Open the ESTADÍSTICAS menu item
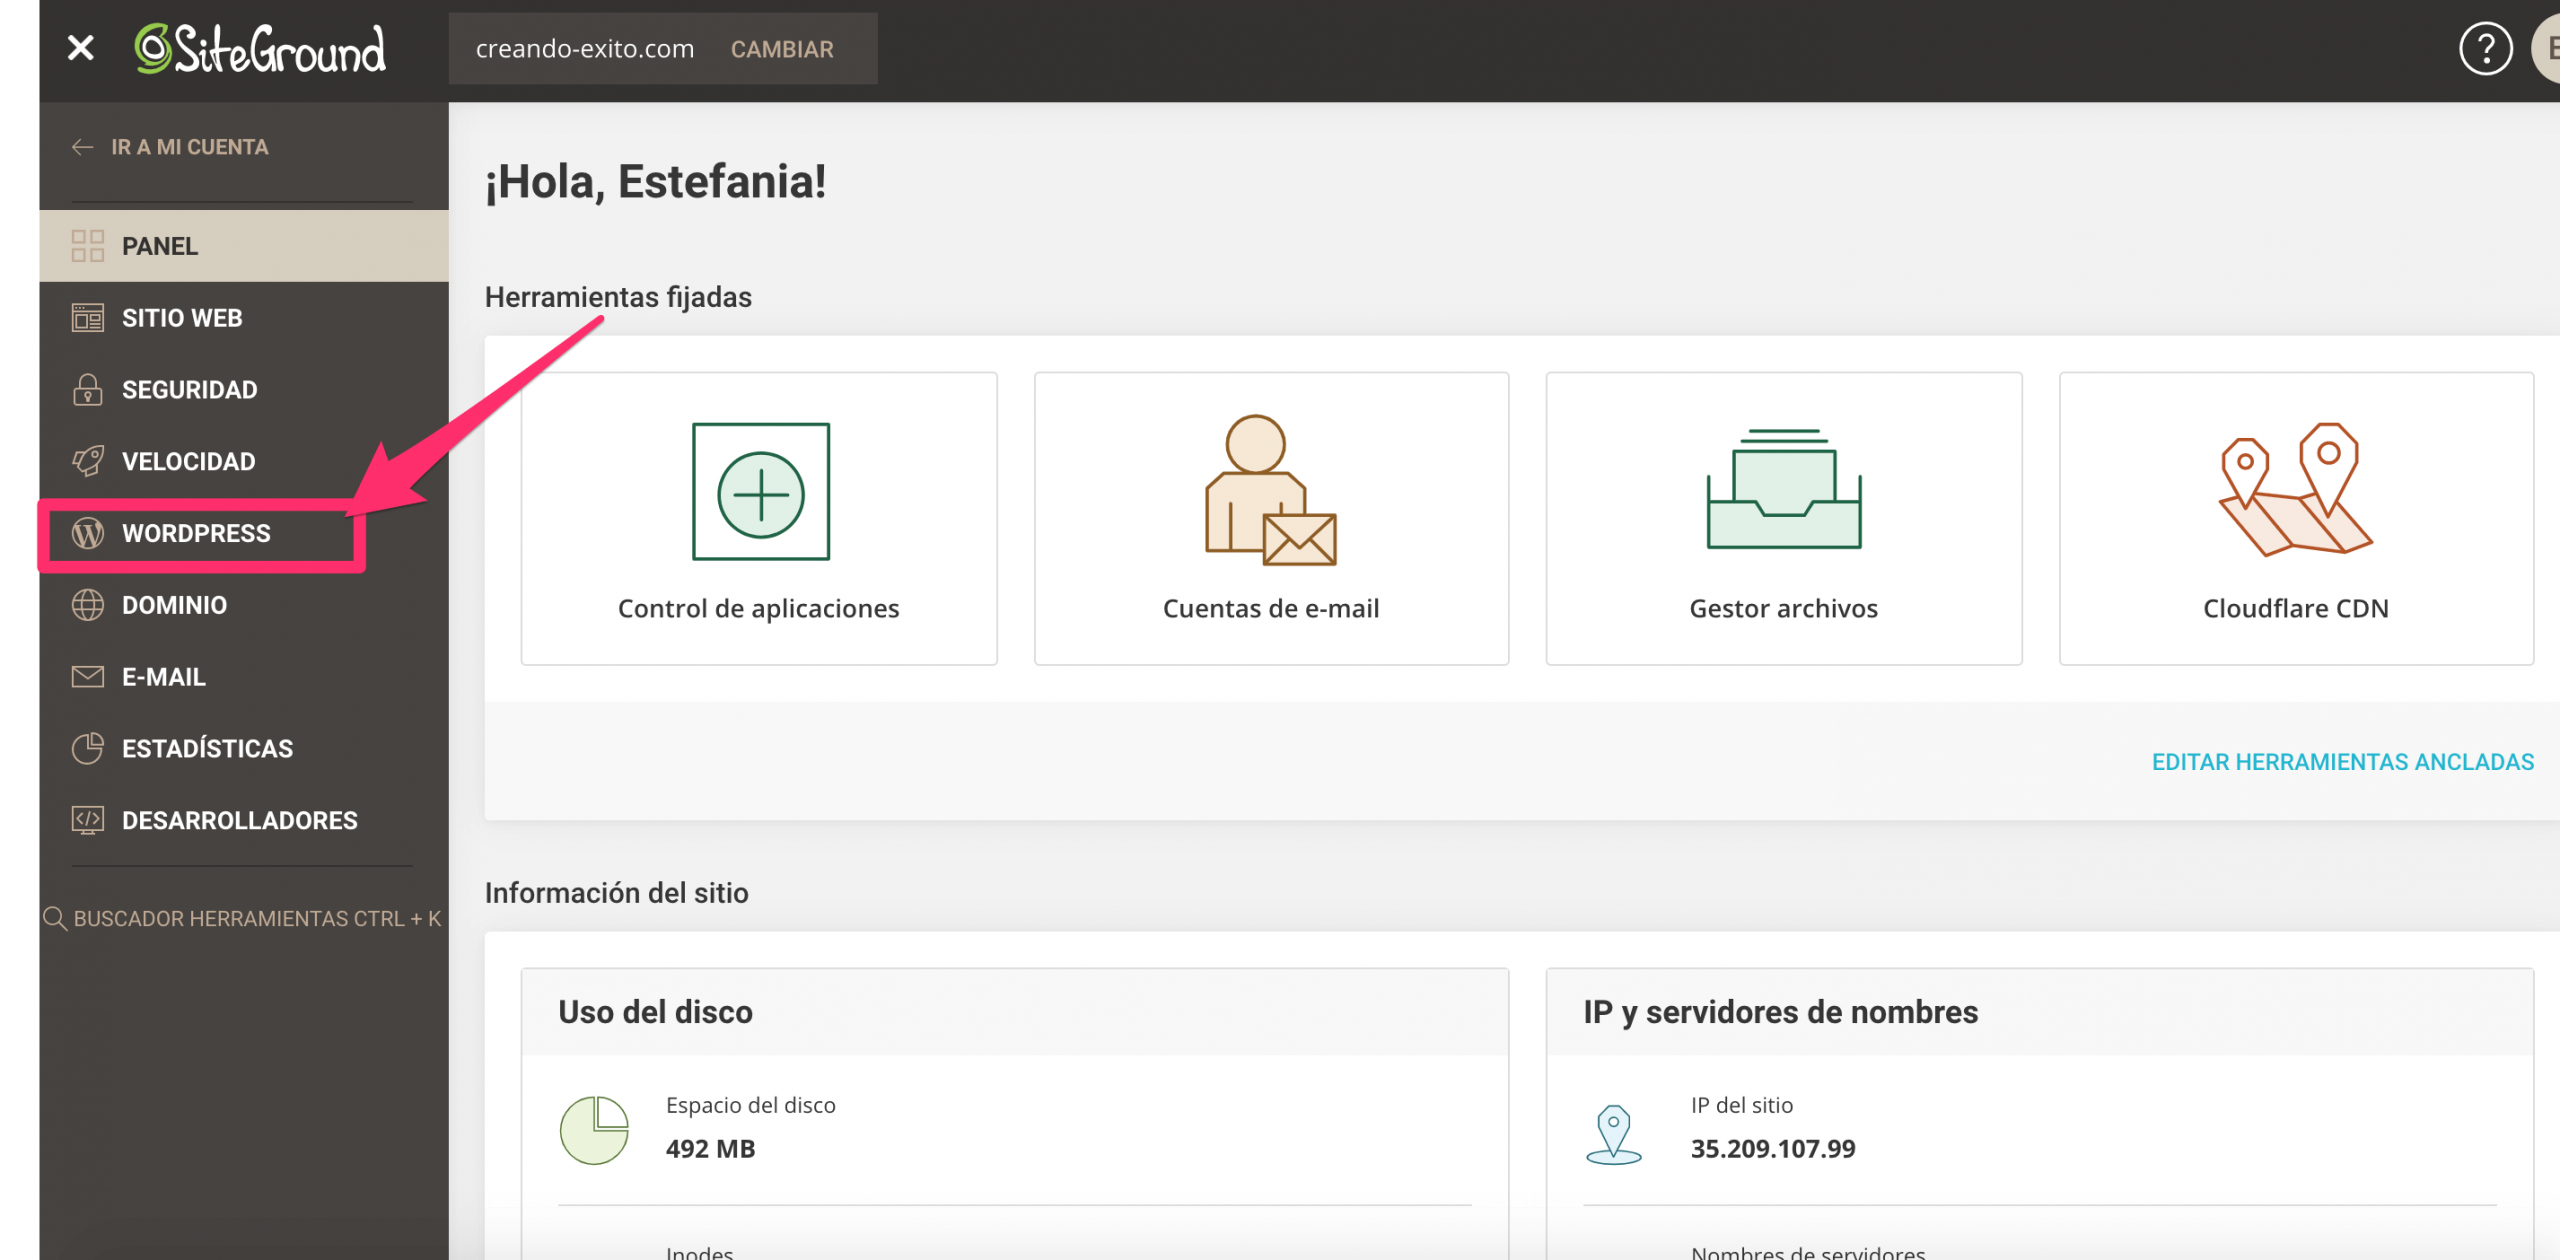This screenshot has height=1260, width=2560. pyautogui.click(x=244, y=750)
